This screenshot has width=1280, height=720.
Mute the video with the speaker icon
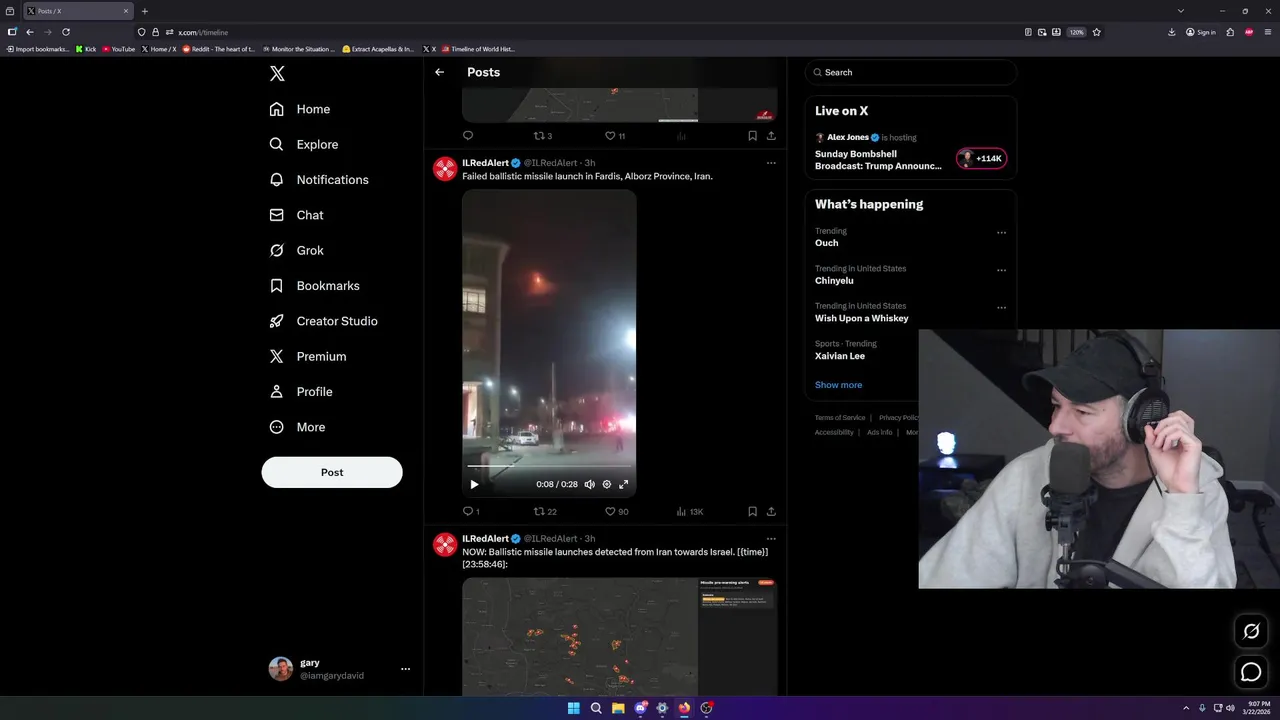tap(589, 484)
